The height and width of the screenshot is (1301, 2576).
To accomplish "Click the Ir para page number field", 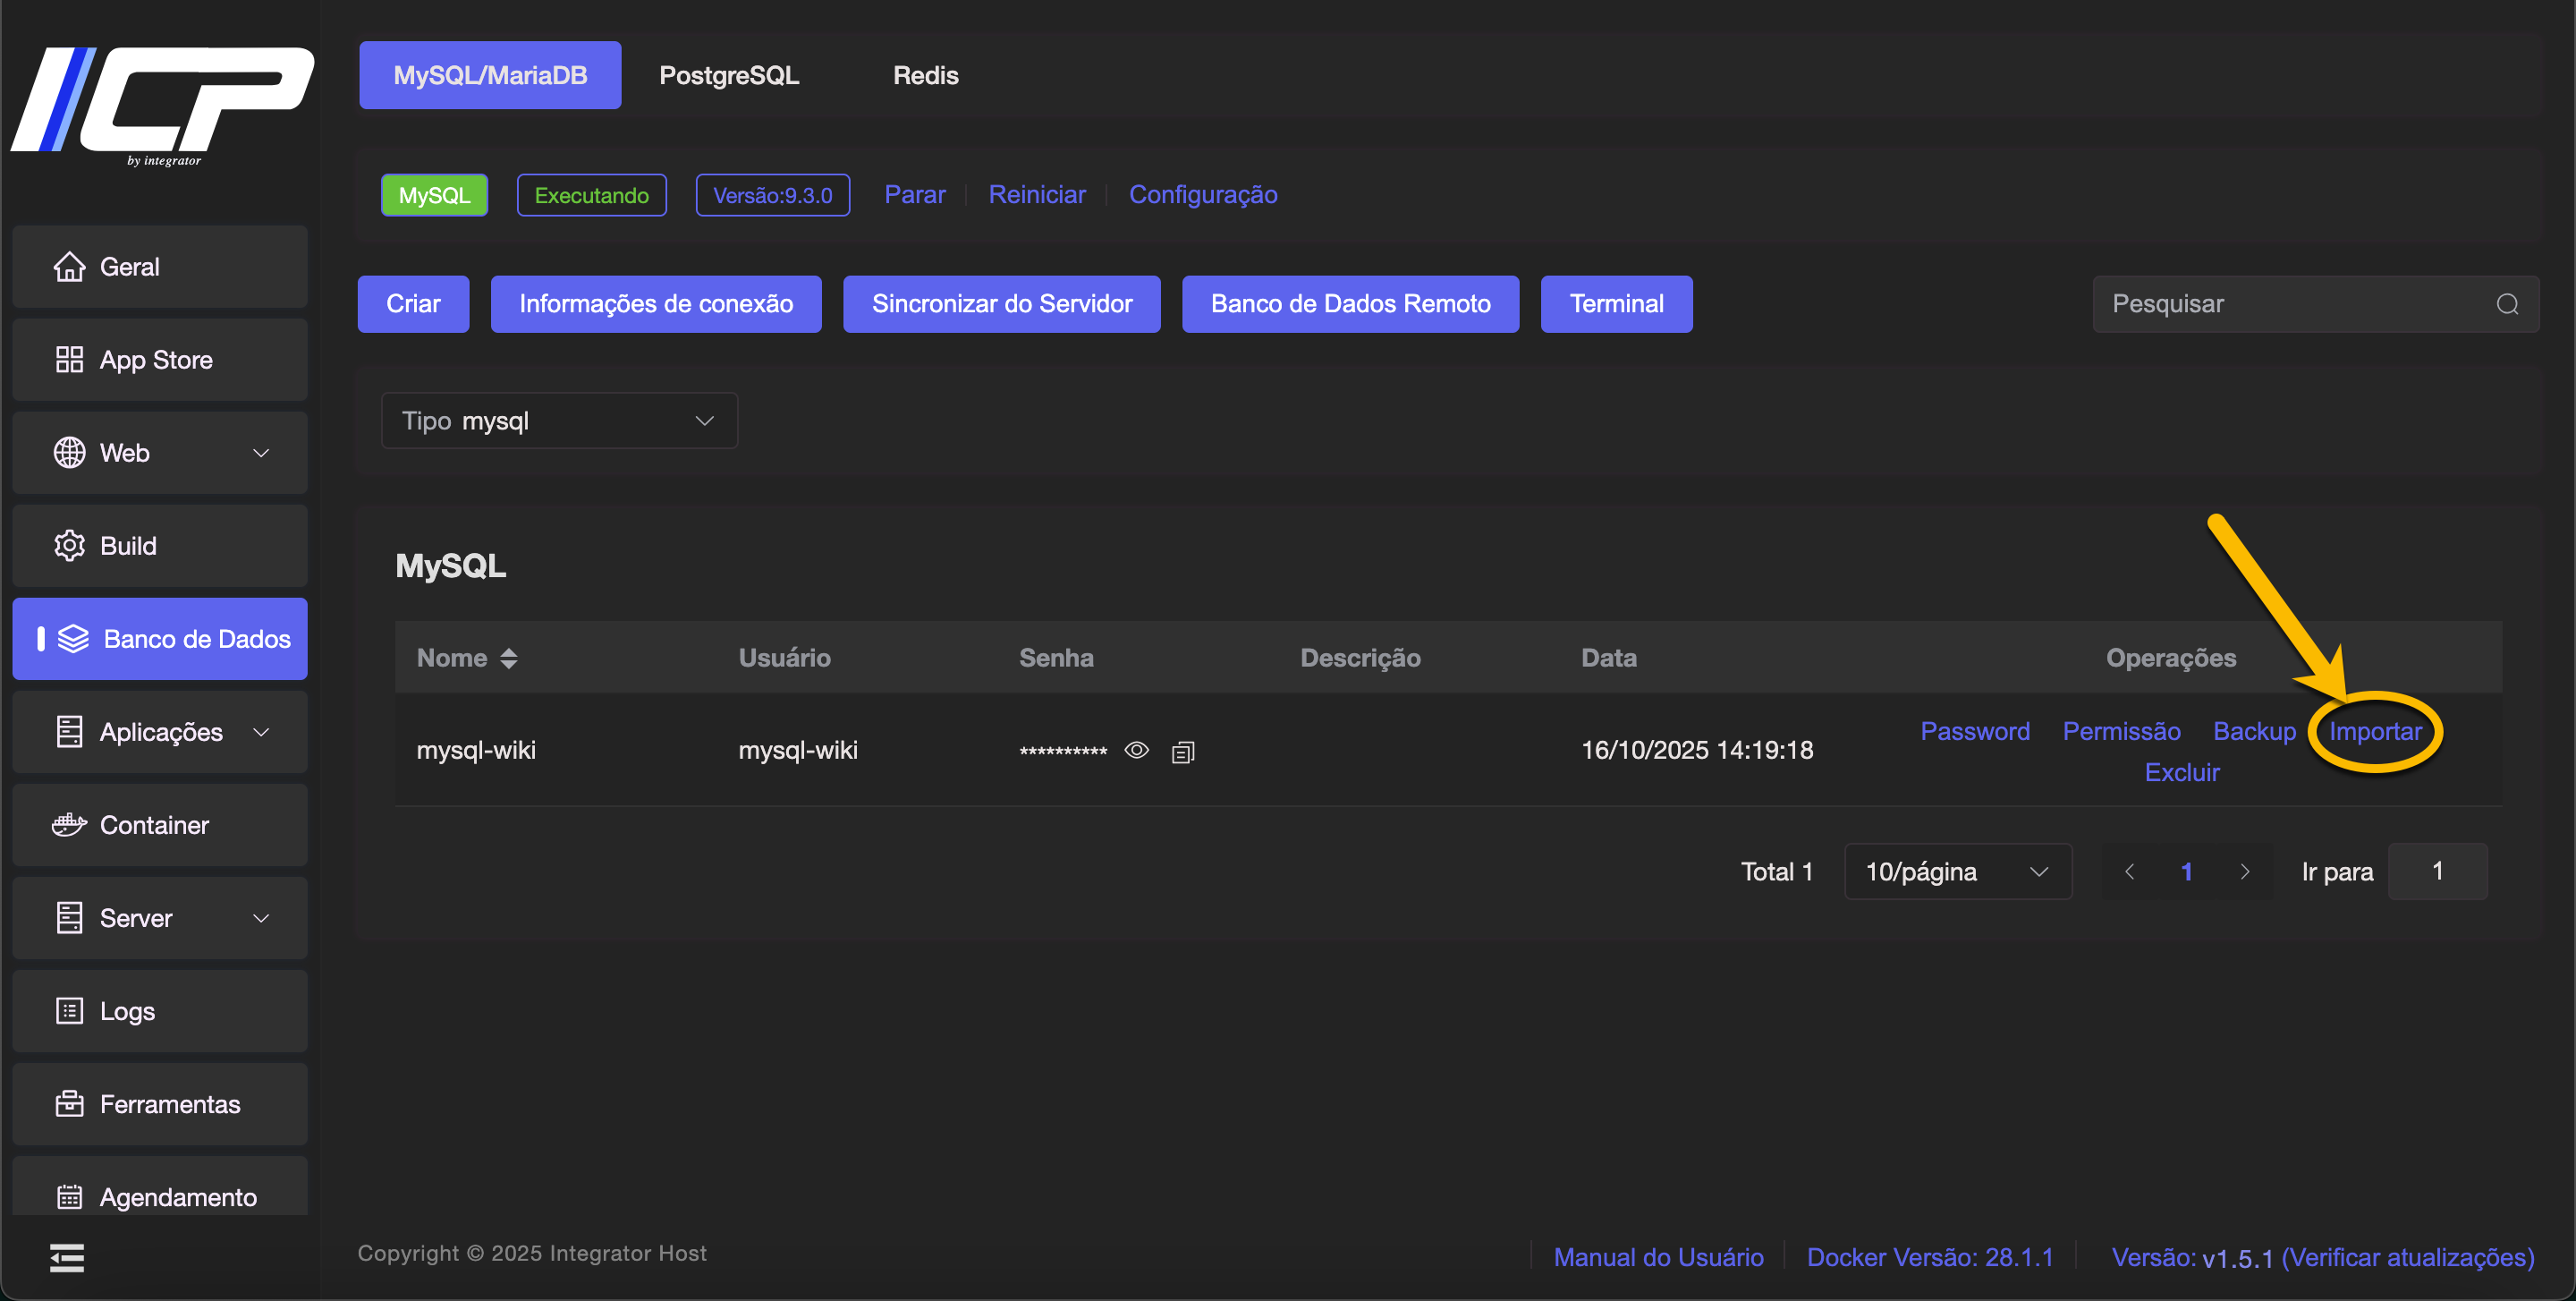I will [2437, 872].
